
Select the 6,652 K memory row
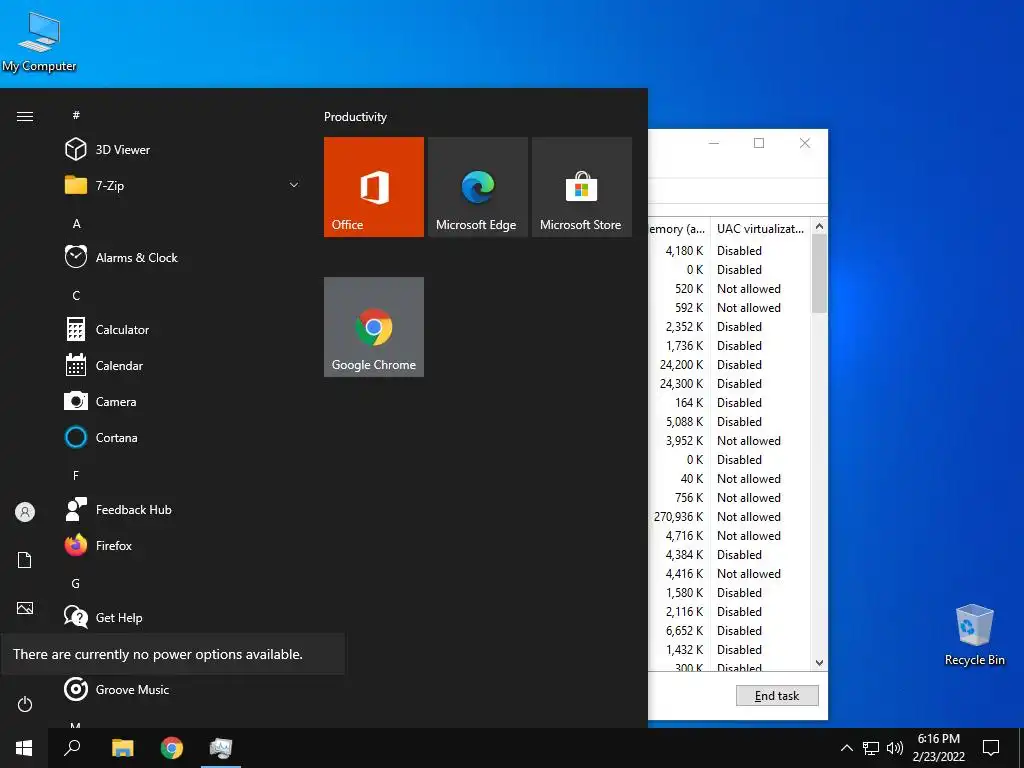[x=684, y=631]
